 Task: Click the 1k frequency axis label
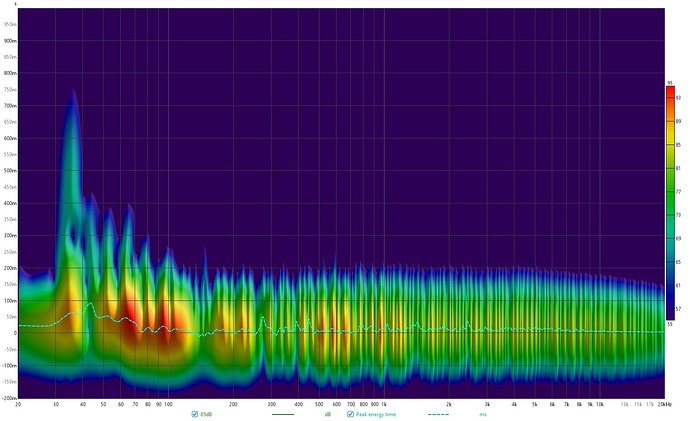point(385,403)
